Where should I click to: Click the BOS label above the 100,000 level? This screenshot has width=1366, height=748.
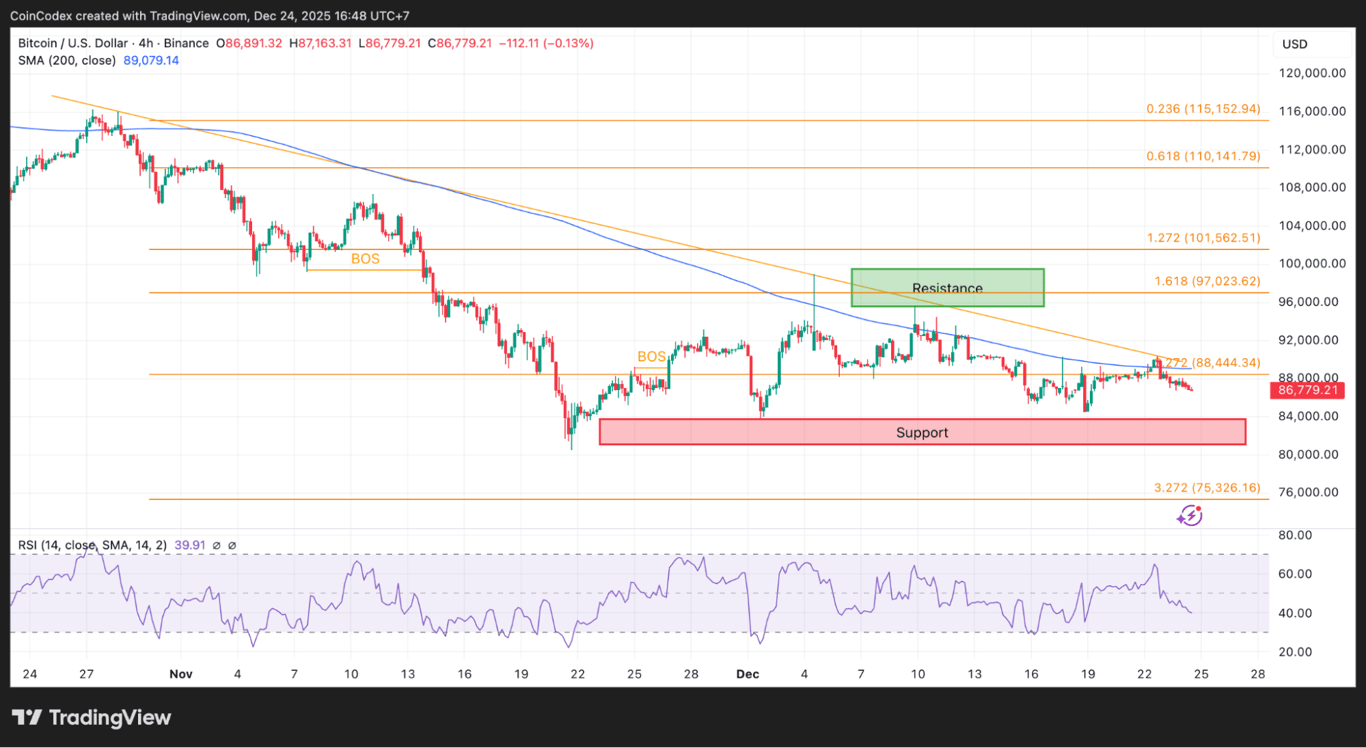pyautogui.click(x=364, y=258)
